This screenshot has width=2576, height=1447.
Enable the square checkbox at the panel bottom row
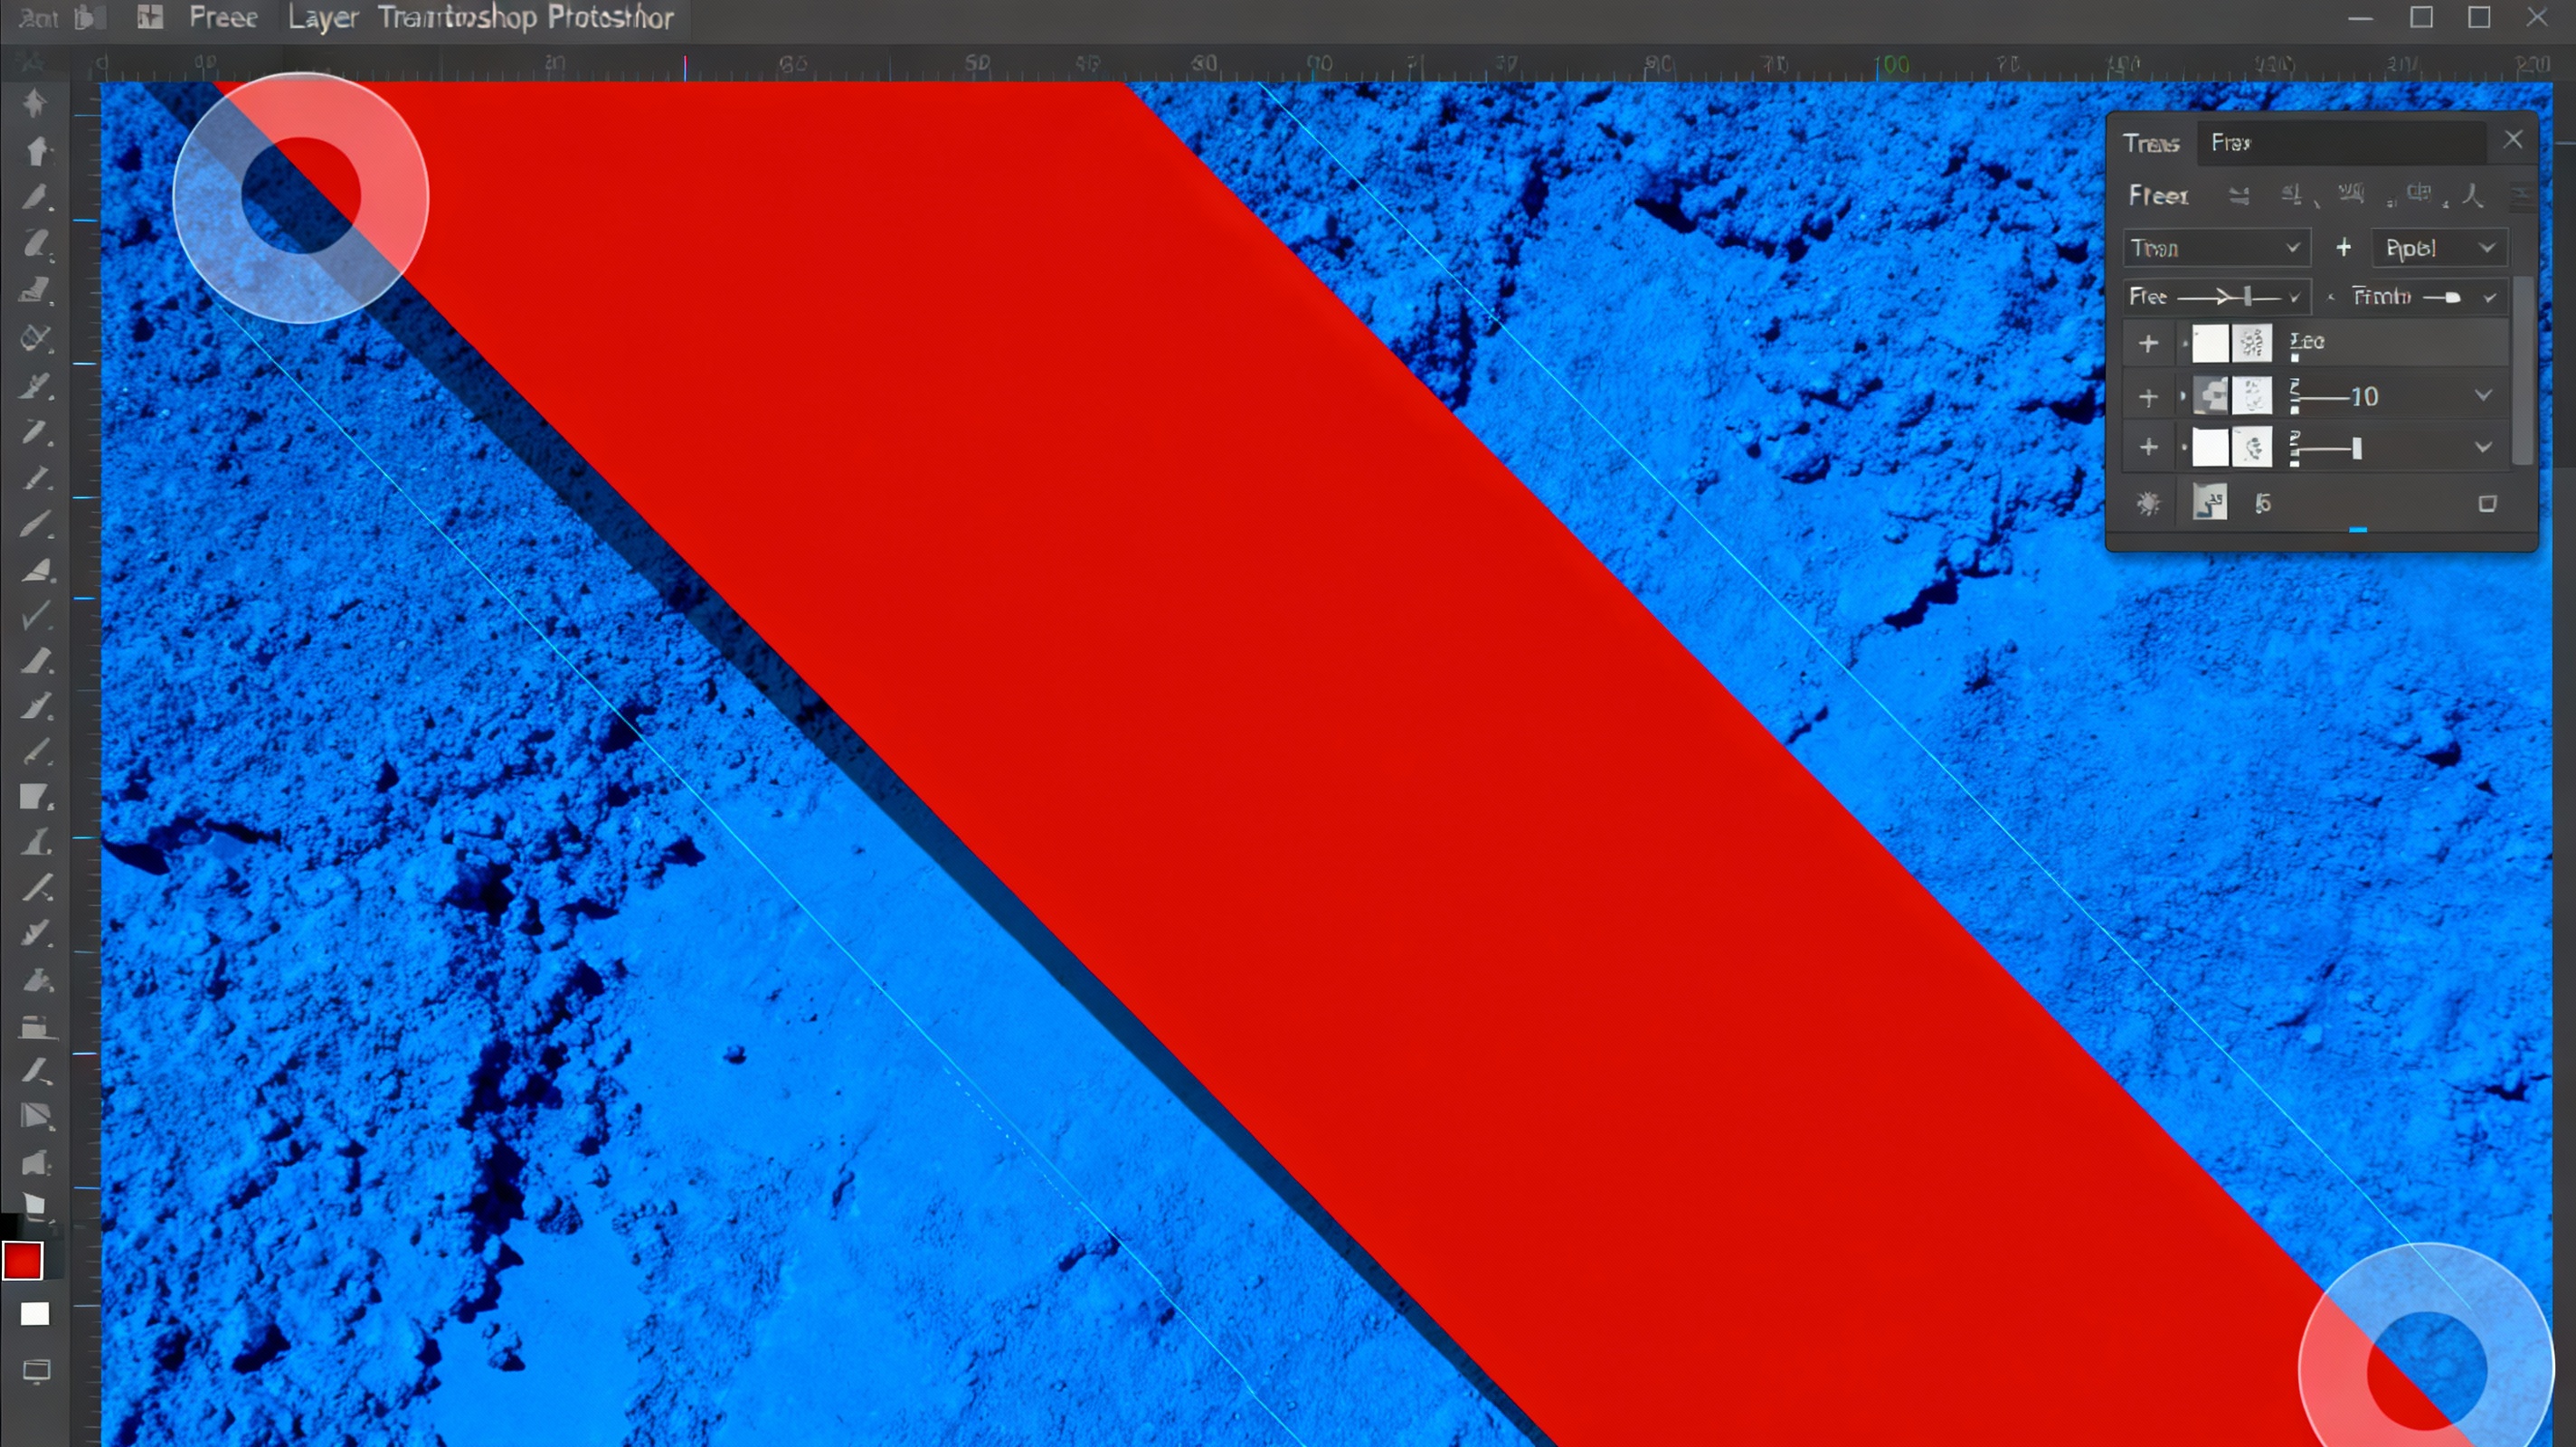(x=2488, y=505)
